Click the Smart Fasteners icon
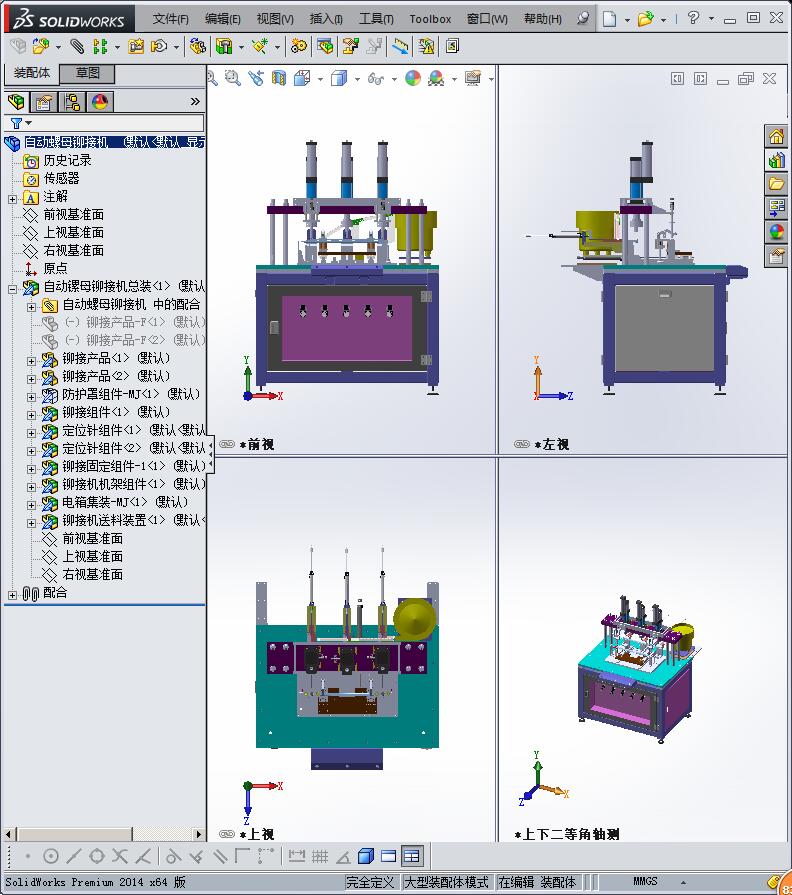Screen dimensions: 792x895 (136, 46)
